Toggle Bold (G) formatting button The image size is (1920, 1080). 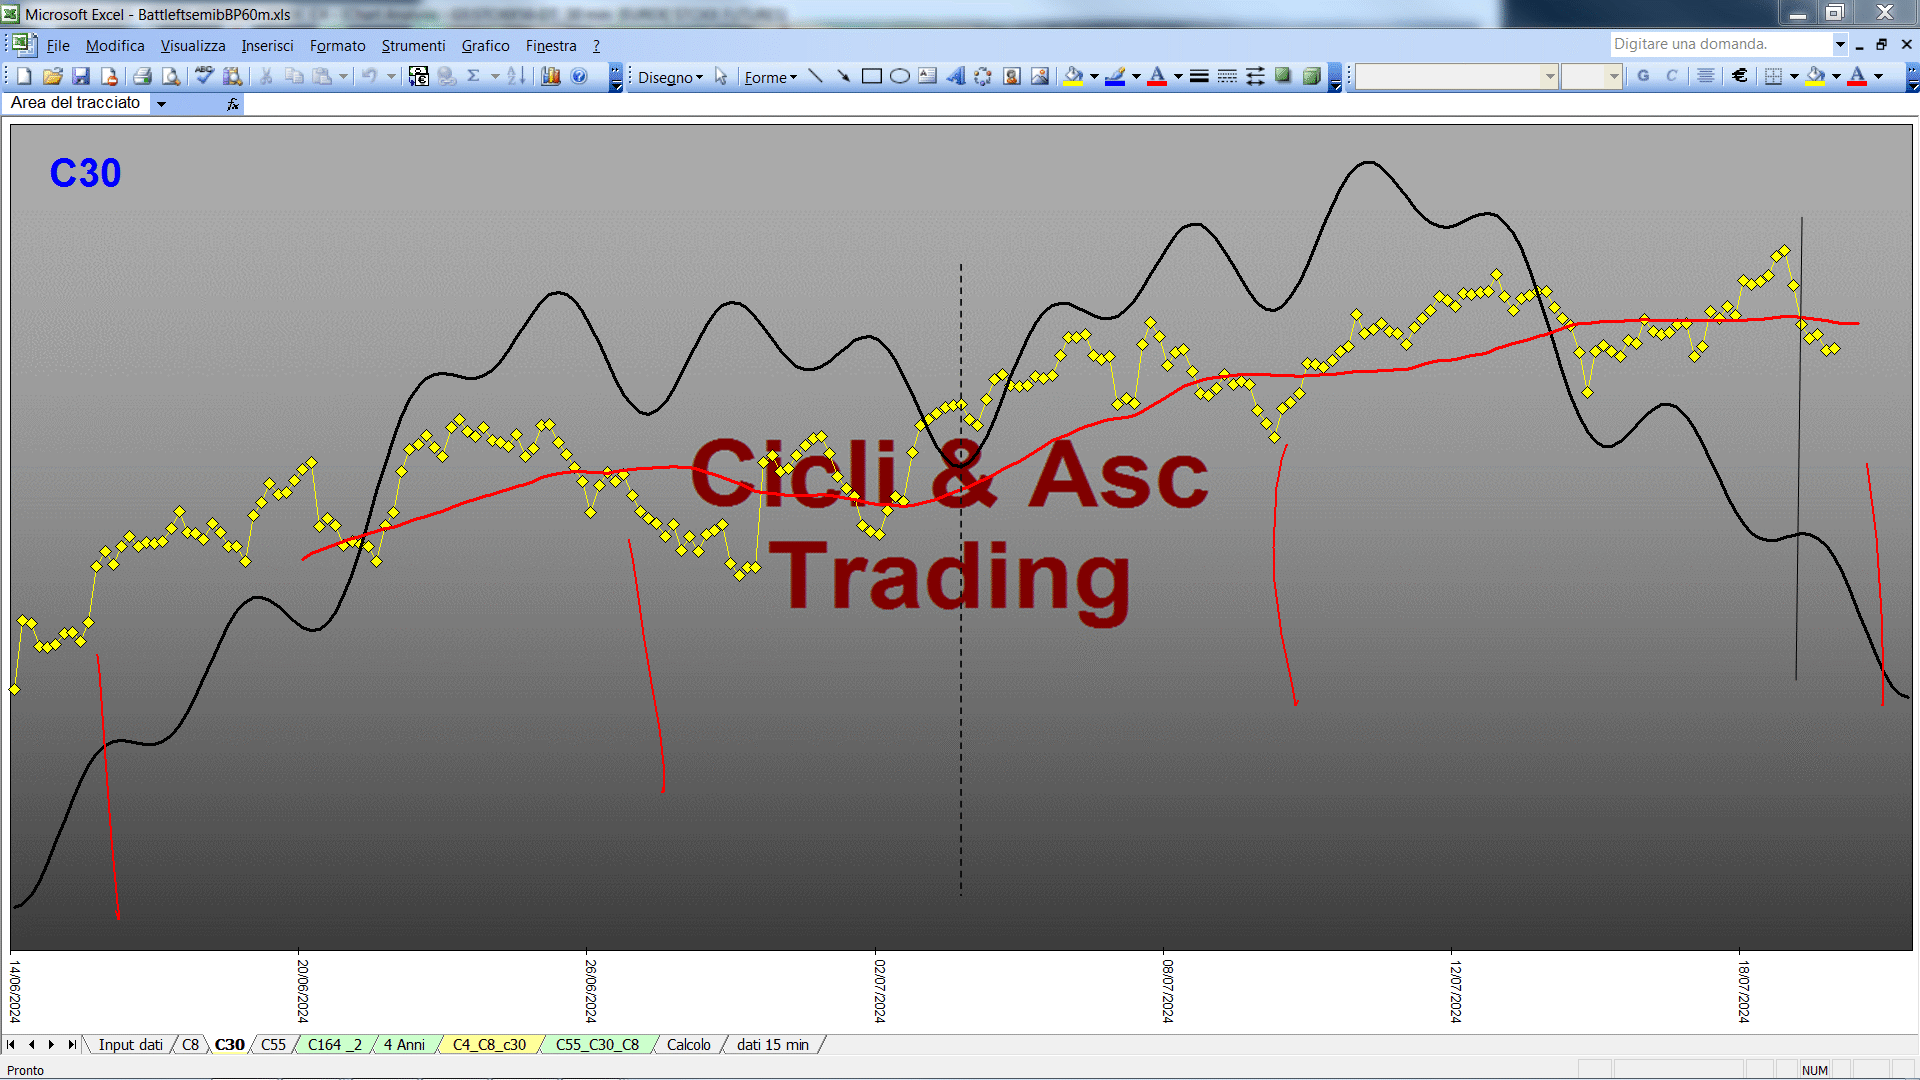[x=1643, y=76]
